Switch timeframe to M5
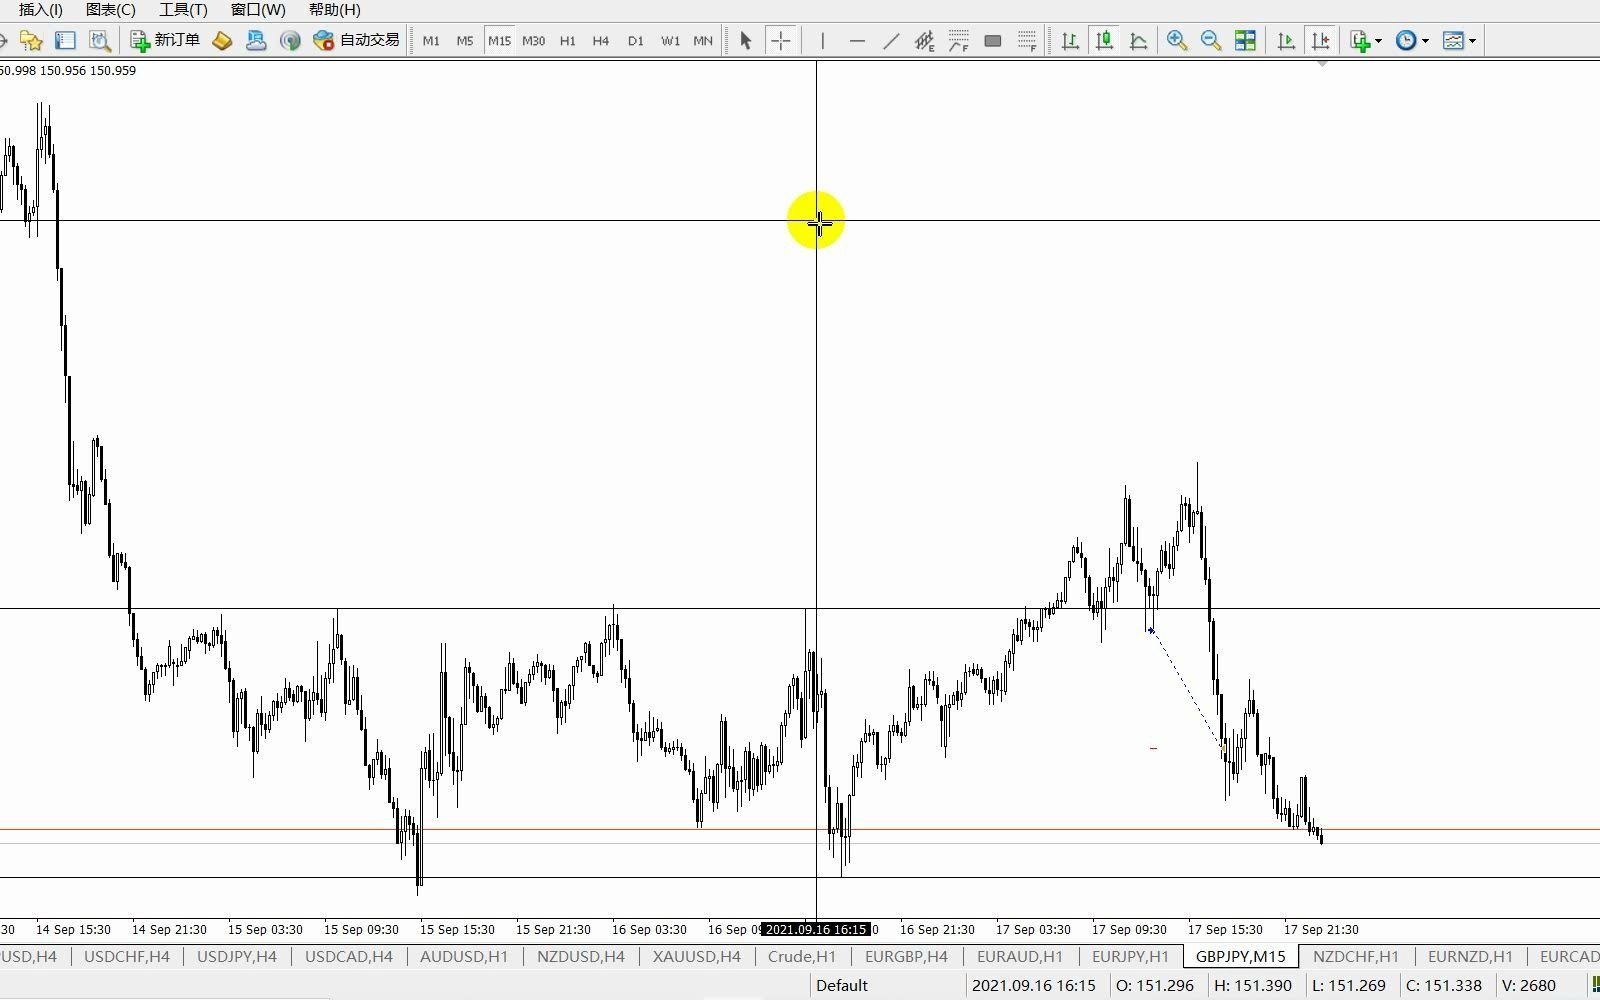Image resolution: width=1600 pixels, height=1000 pixels. pos(465,41)
